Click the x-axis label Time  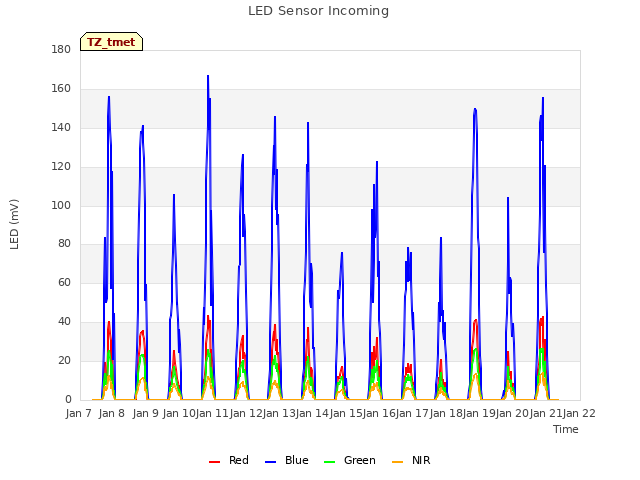[566, 429]
